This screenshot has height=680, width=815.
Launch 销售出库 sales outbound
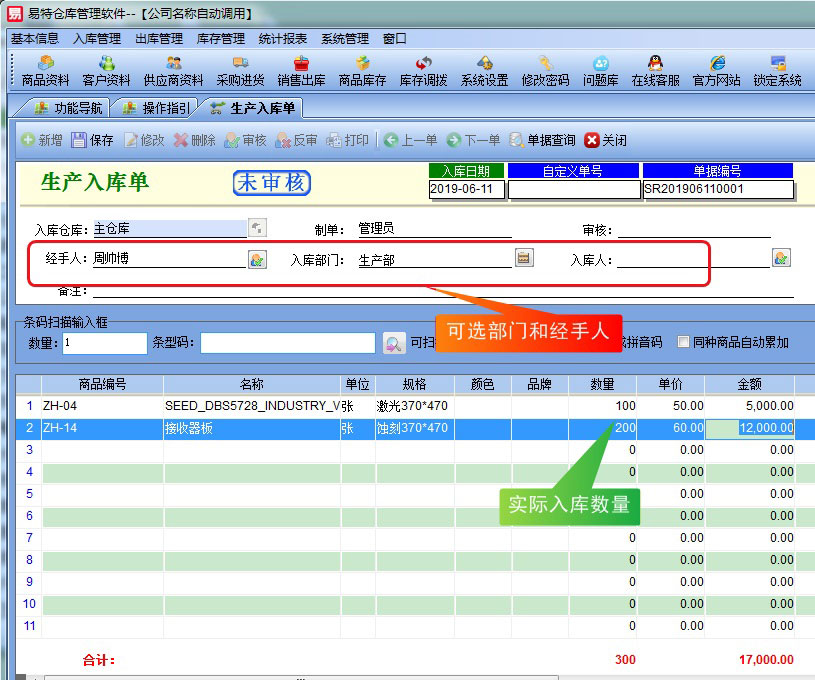pyautogui.click(x=301, y=71)
